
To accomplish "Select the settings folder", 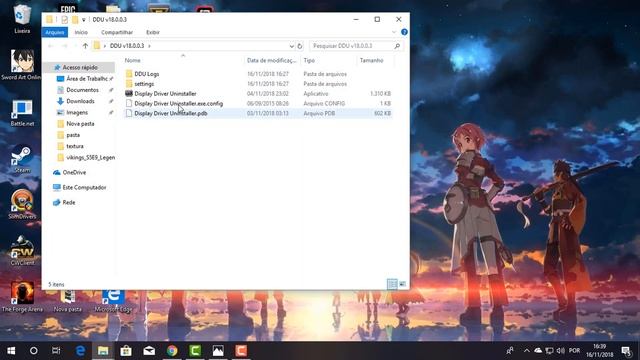I will 144,84.
